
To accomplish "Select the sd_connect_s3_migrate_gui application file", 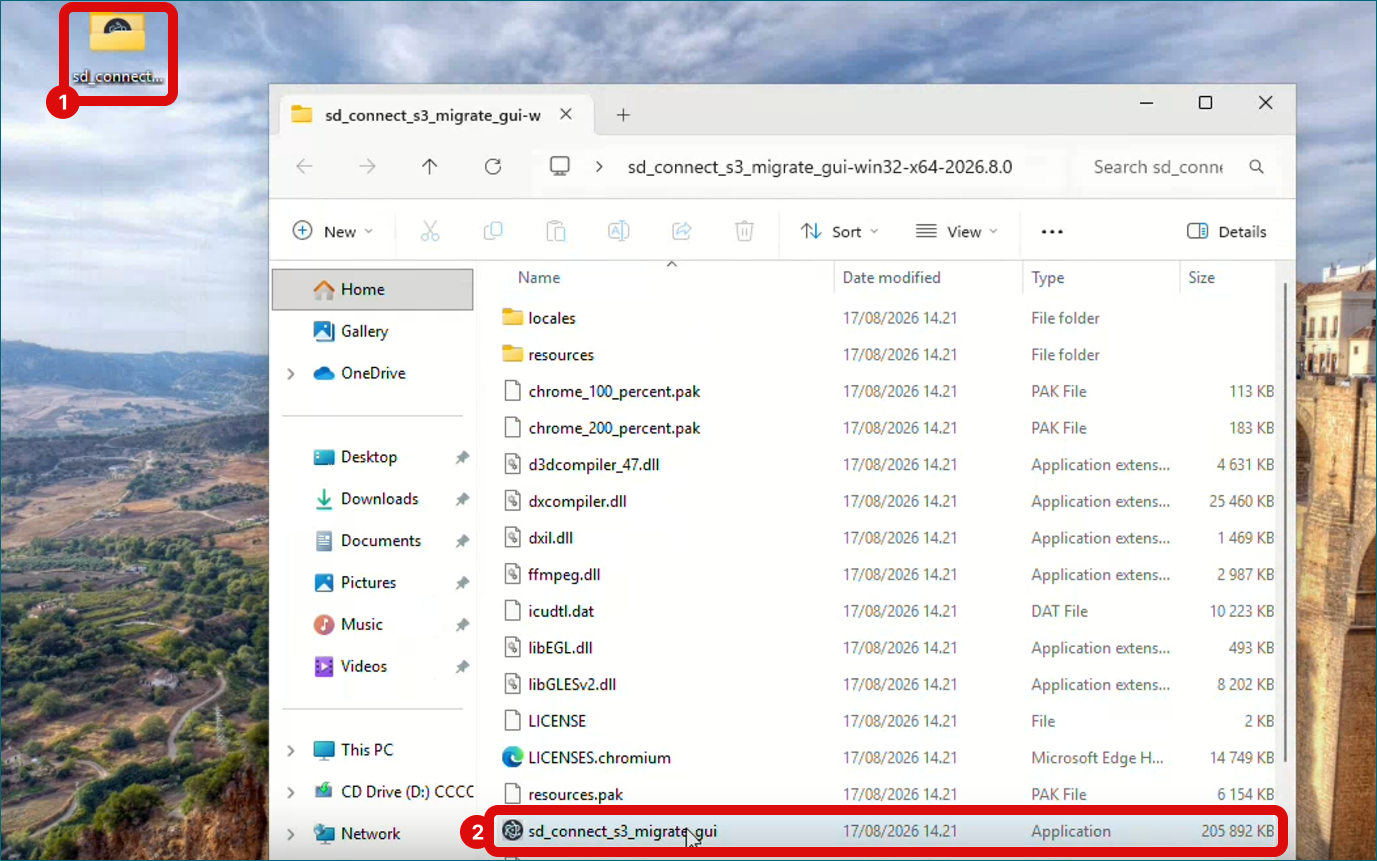I will click(x=888, y=831).
